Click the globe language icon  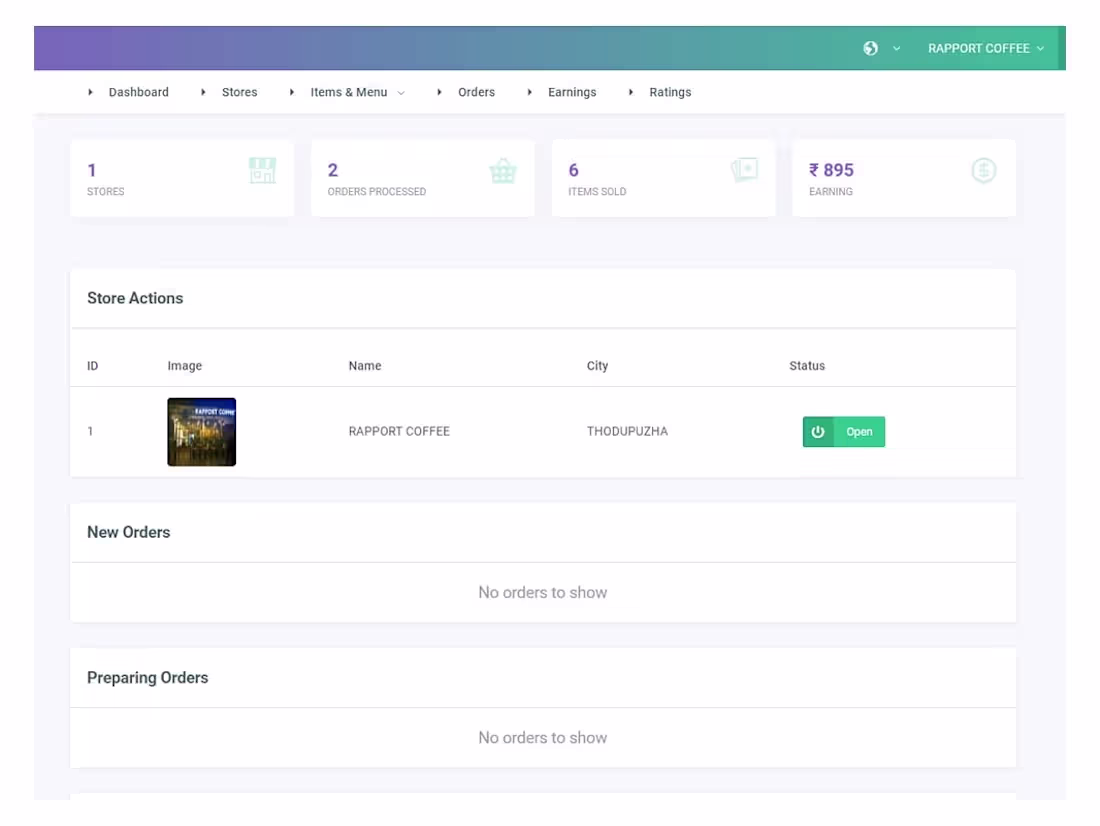tap(870, 48)
